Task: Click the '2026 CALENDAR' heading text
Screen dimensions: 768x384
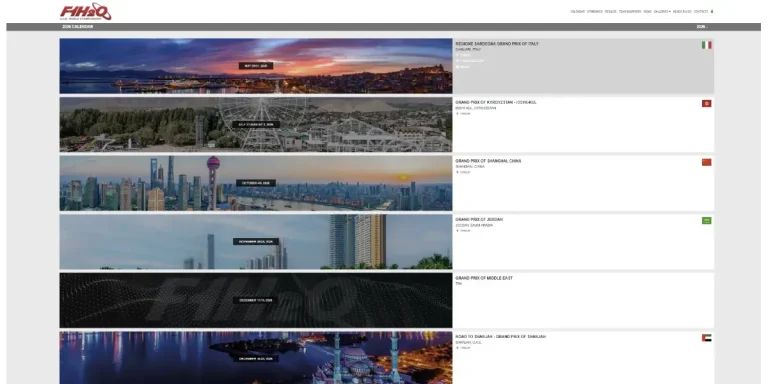Action: point(77,27)
